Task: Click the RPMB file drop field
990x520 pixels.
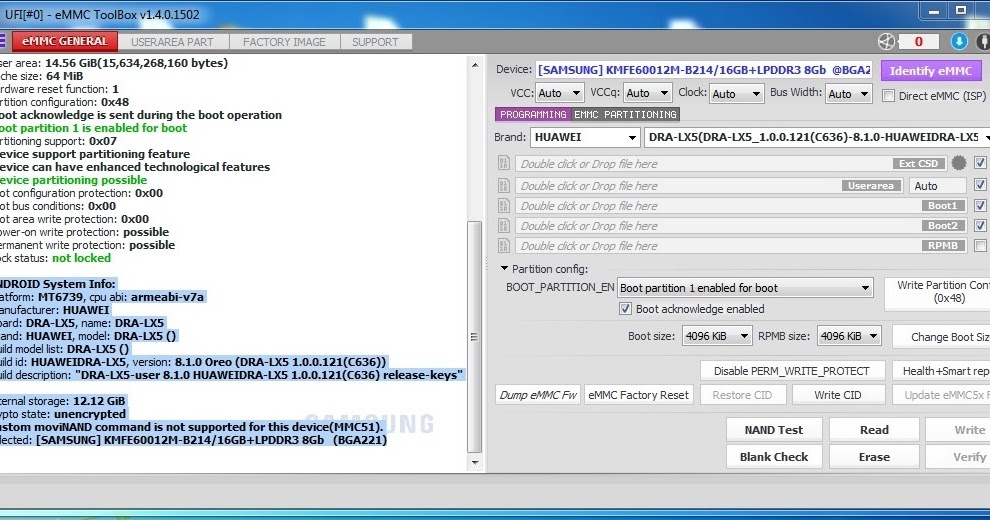Action: point(741,245)
